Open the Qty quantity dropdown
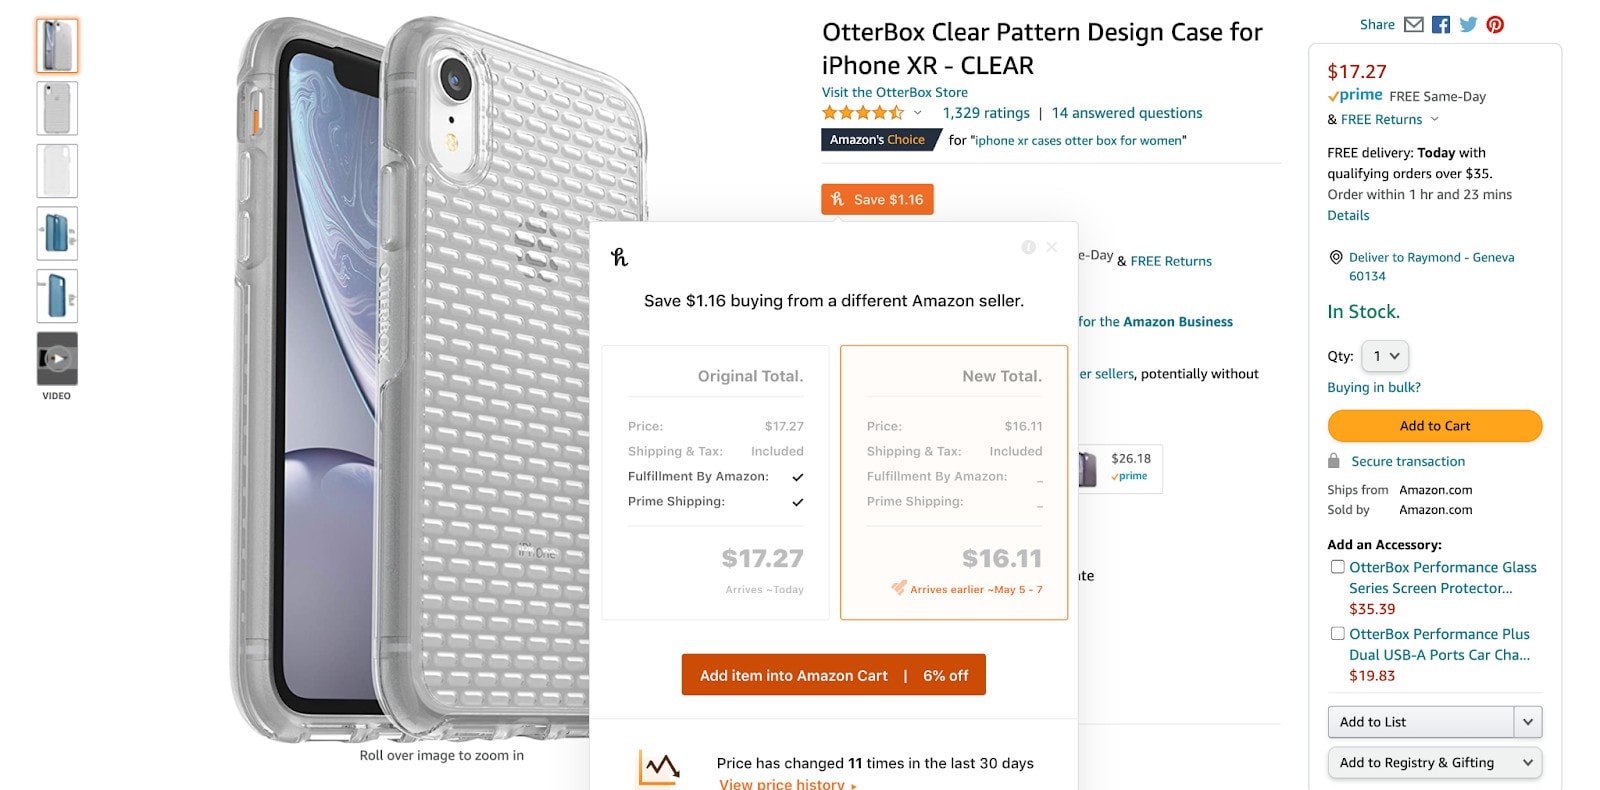 [1385, 356]
